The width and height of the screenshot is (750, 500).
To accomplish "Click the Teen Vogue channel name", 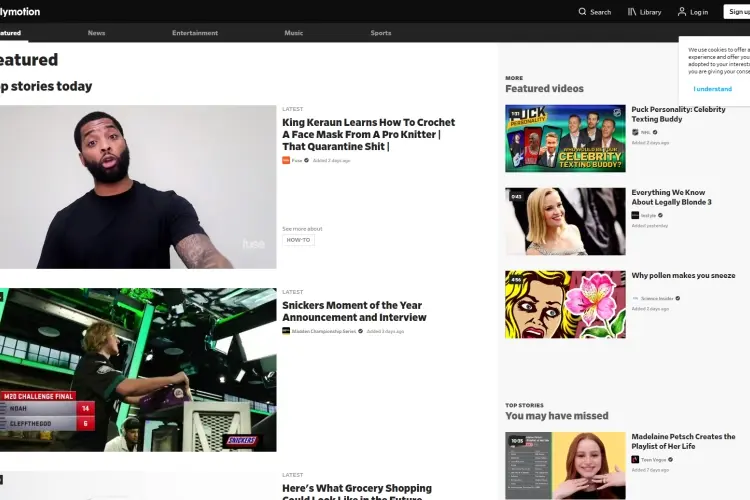I will [x=653, y=460].
